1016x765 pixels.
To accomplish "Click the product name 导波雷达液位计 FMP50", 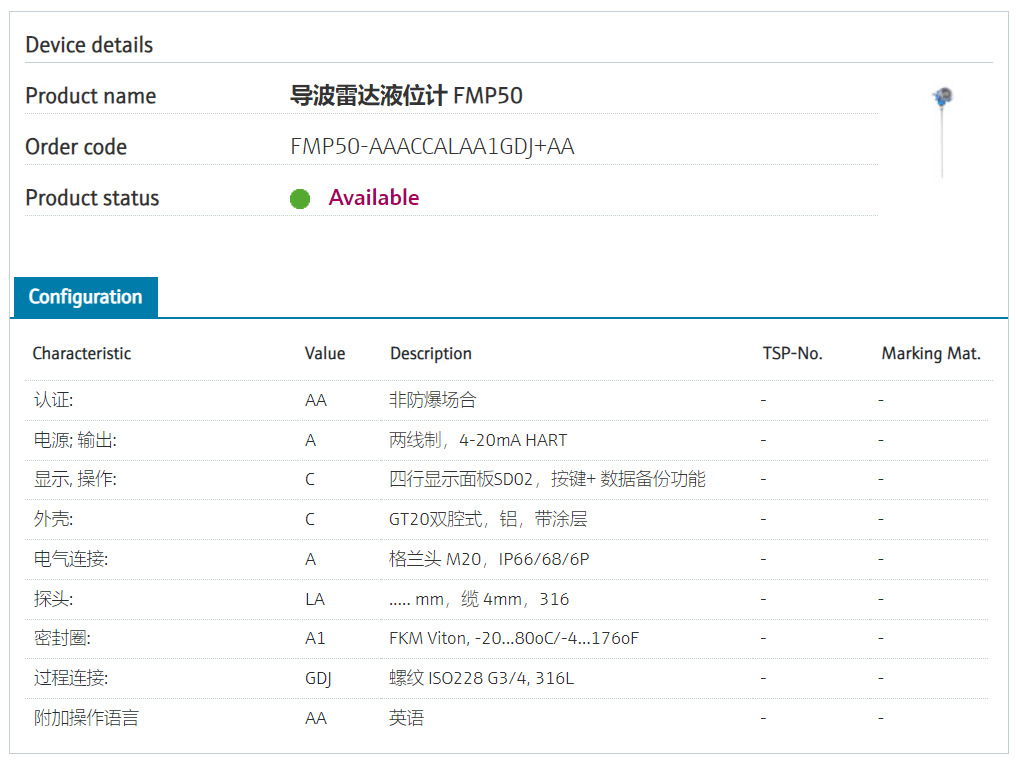I will 406,96.
